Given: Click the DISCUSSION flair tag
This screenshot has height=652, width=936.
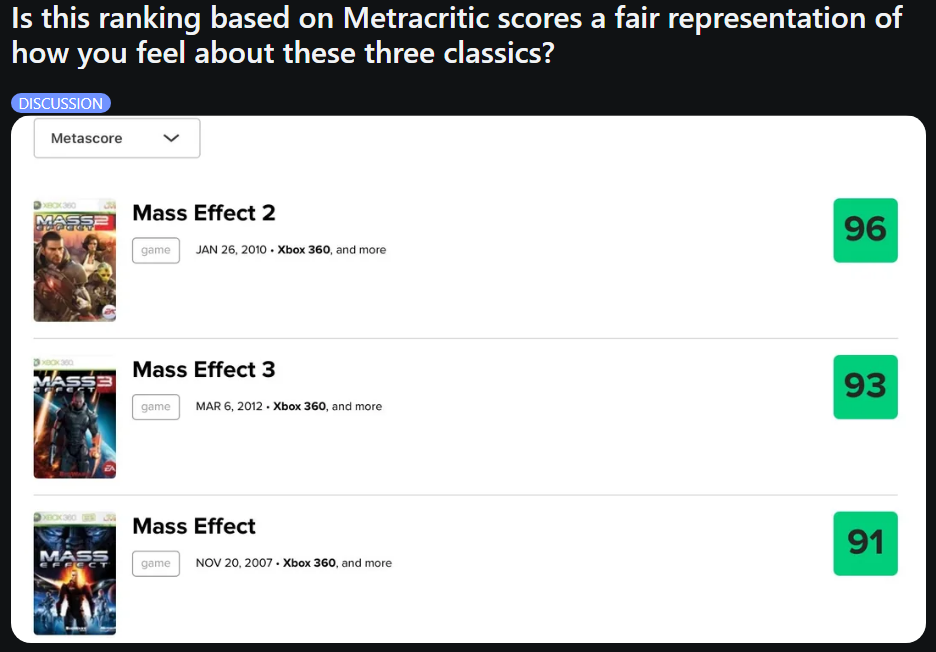Looking at the screenshot, I should pyautogui.click(x=61, y=103).
